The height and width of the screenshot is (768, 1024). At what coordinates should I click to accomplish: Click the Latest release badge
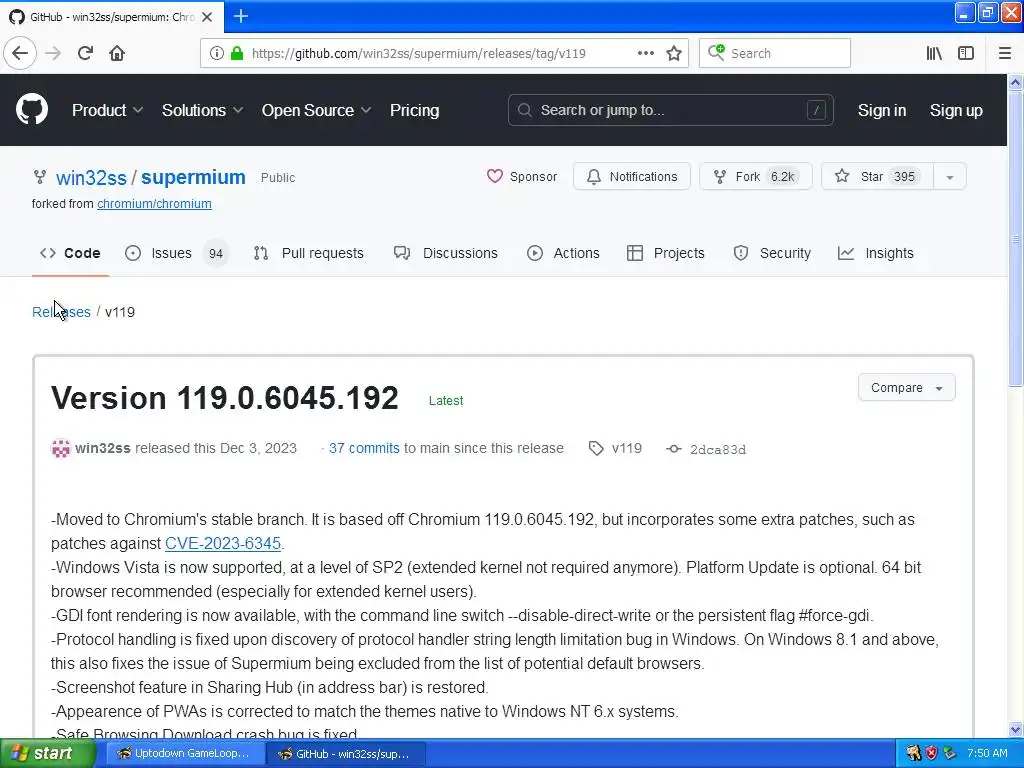446,401
